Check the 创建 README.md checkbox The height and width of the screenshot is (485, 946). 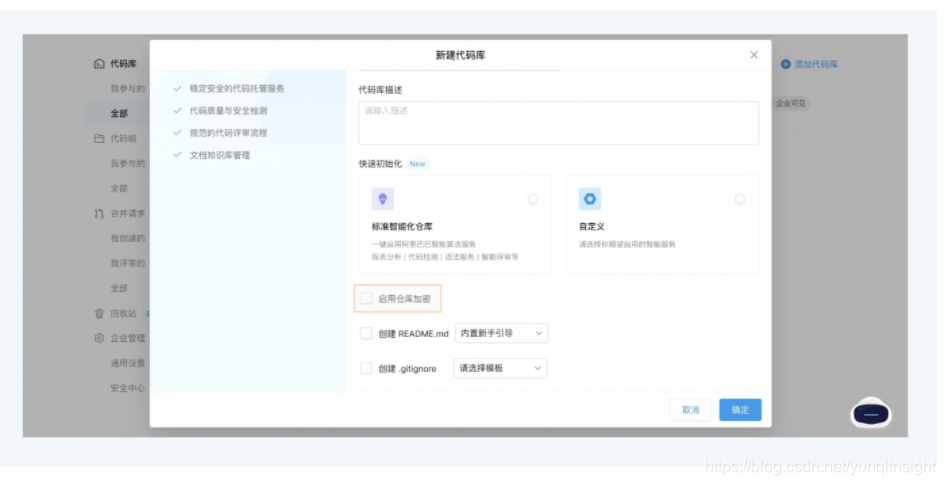366,333
